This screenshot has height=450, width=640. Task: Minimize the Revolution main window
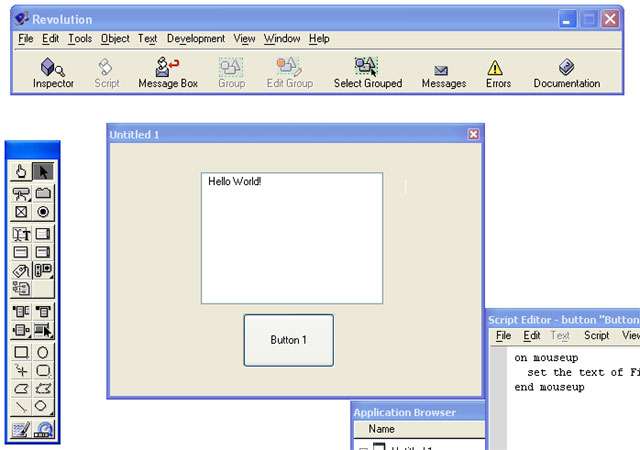coord(567,19)
